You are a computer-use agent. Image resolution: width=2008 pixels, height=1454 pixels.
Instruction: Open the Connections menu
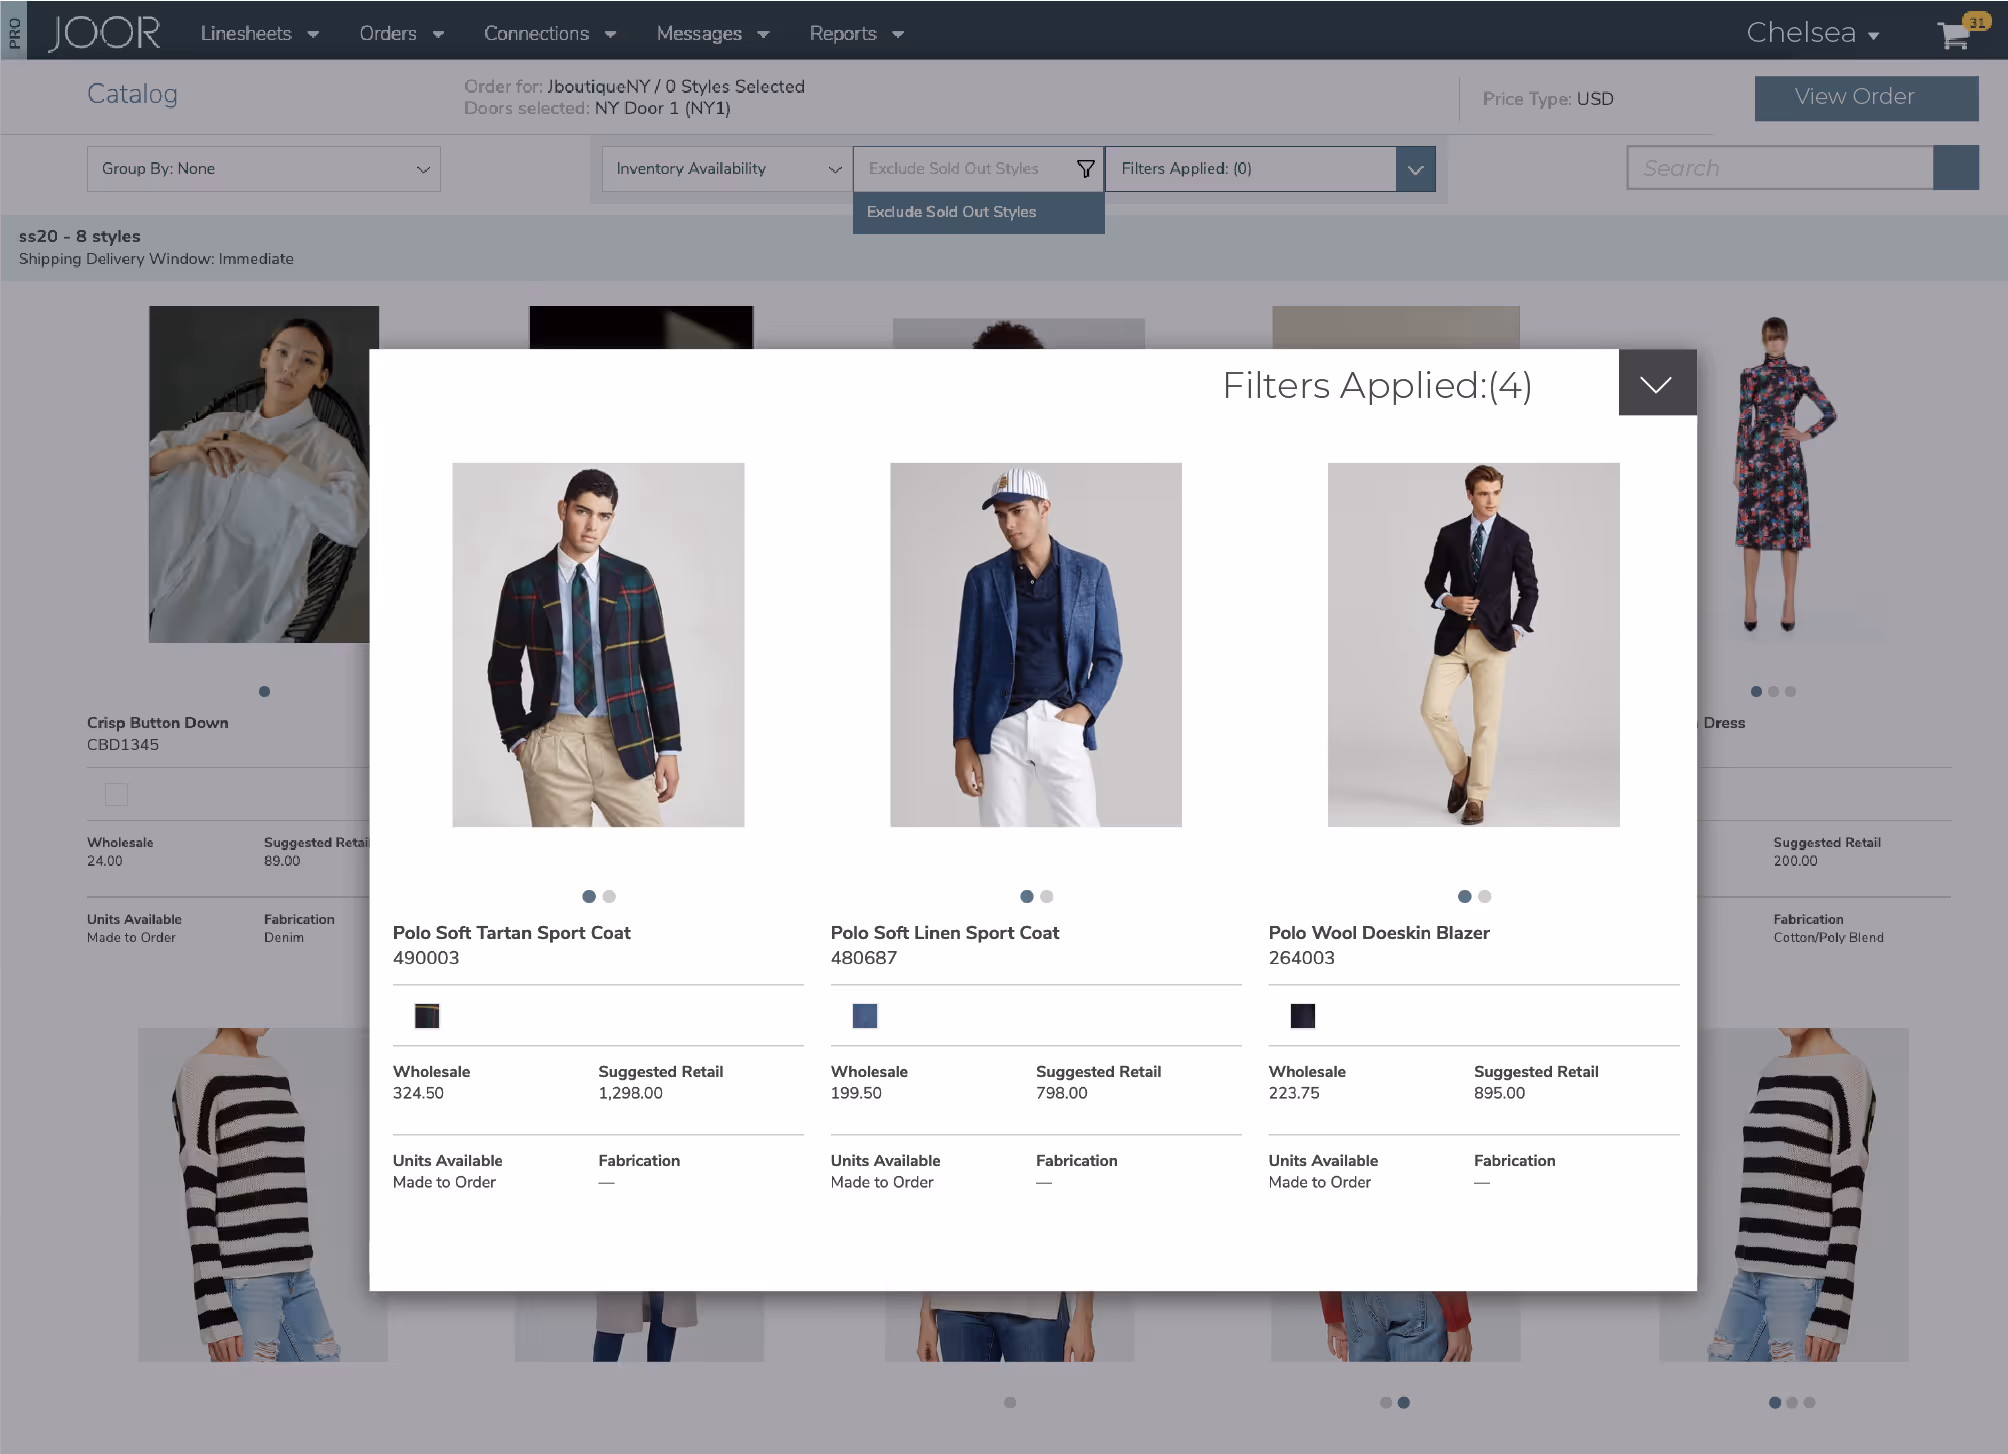tap(549, 33)
